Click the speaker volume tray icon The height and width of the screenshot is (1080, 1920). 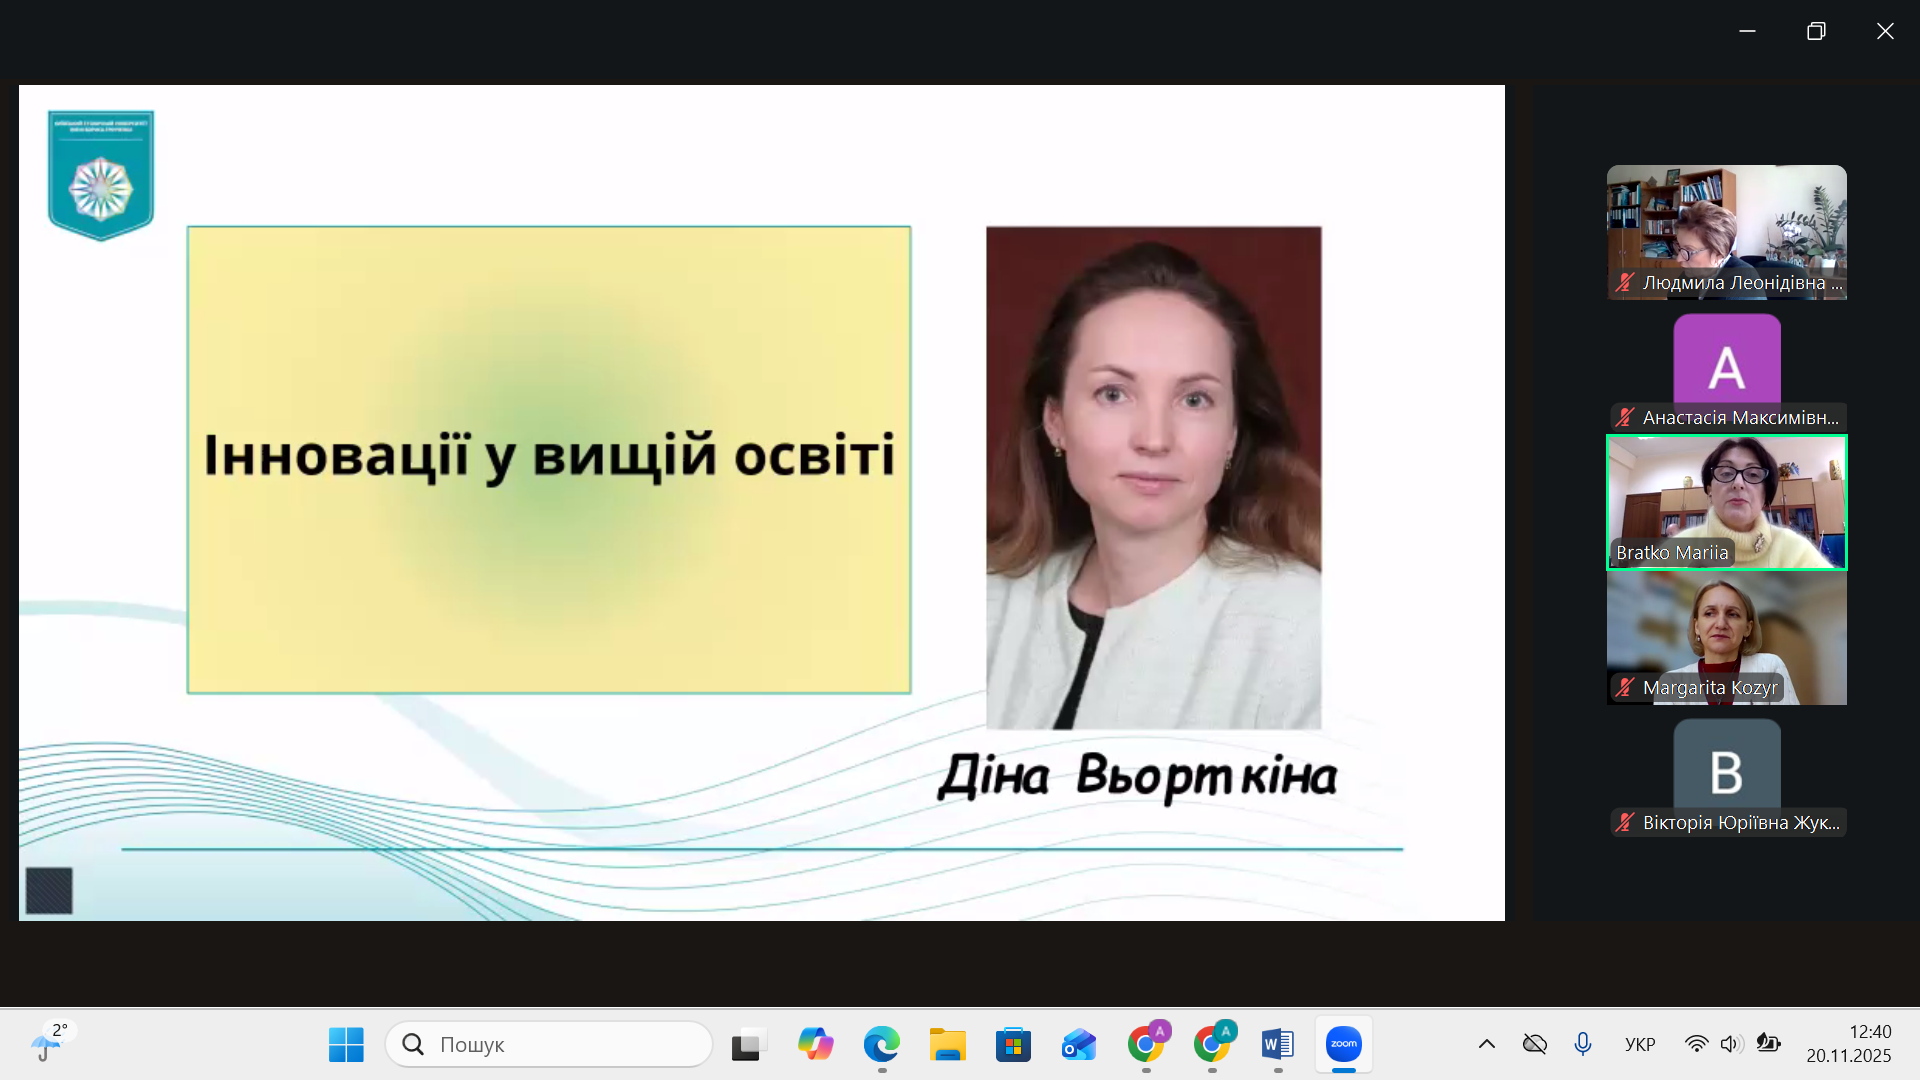coord(1730,1044)
